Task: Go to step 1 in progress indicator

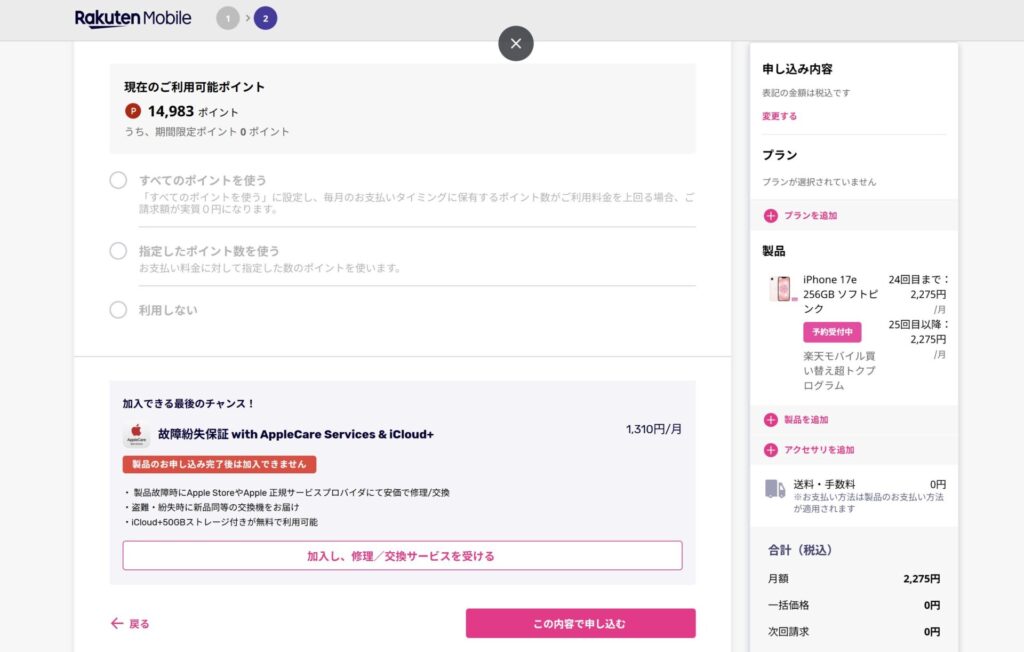Action: tap(228, 18)
